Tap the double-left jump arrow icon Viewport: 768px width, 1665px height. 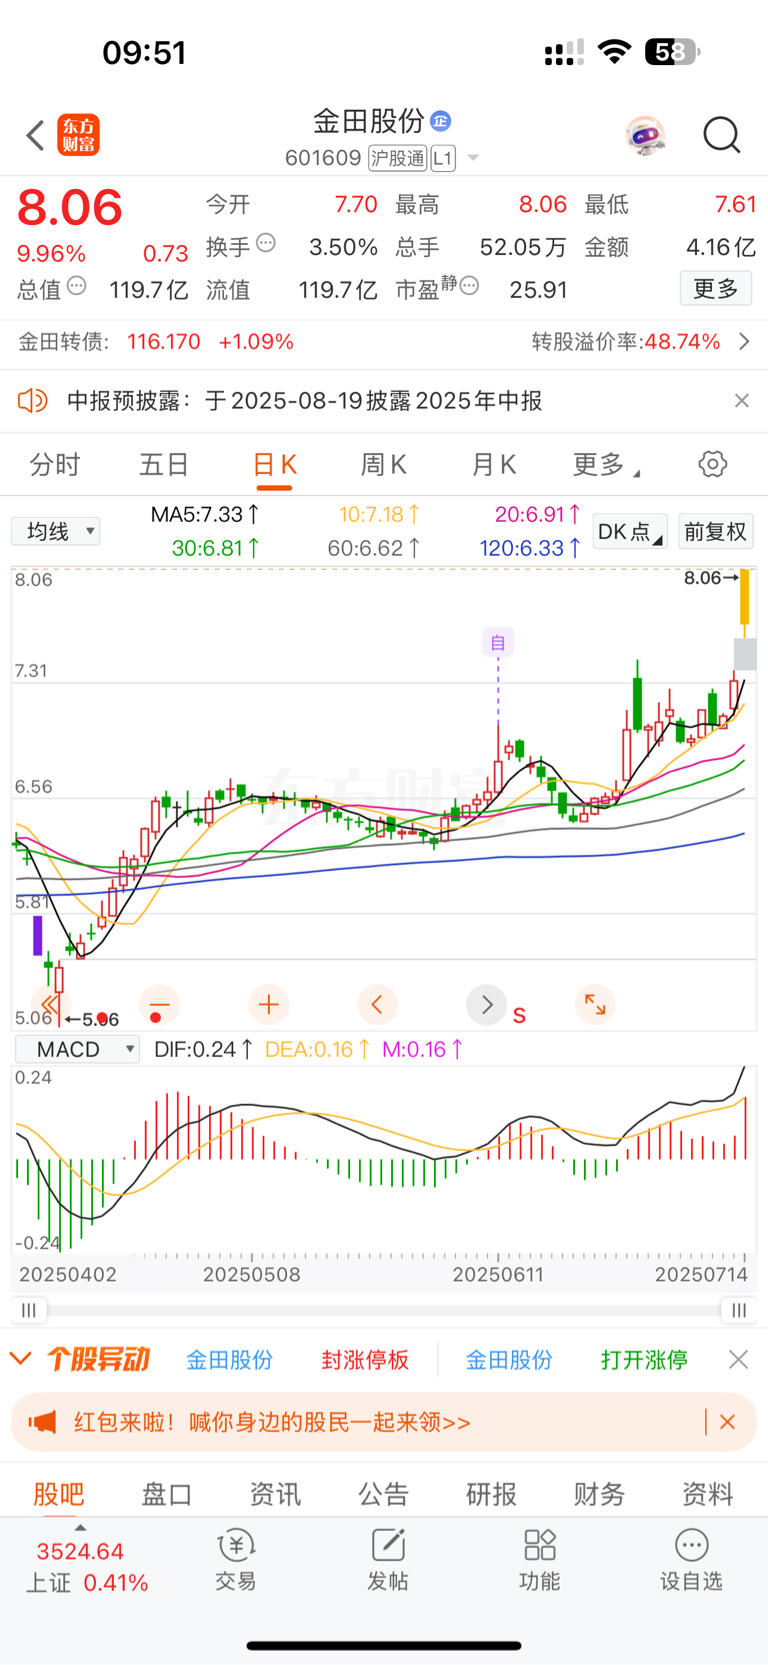49,1004
